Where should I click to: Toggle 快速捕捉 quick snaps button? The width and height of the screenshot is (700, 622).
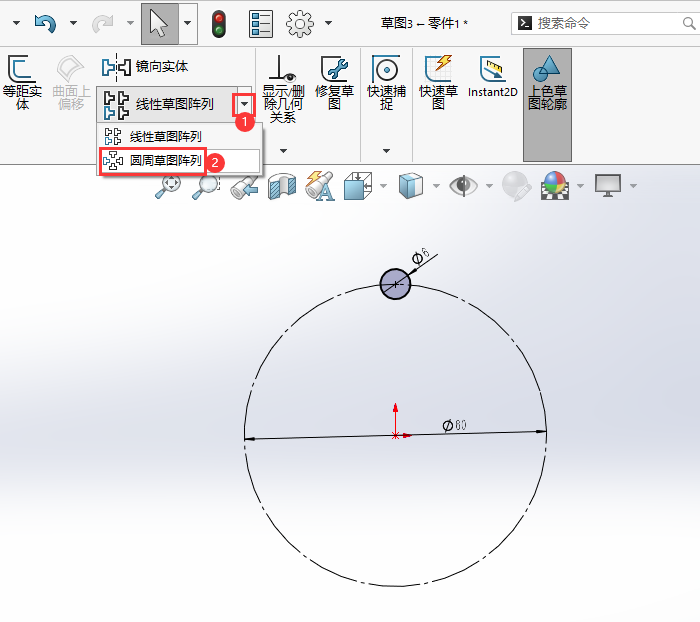(386, 82)
